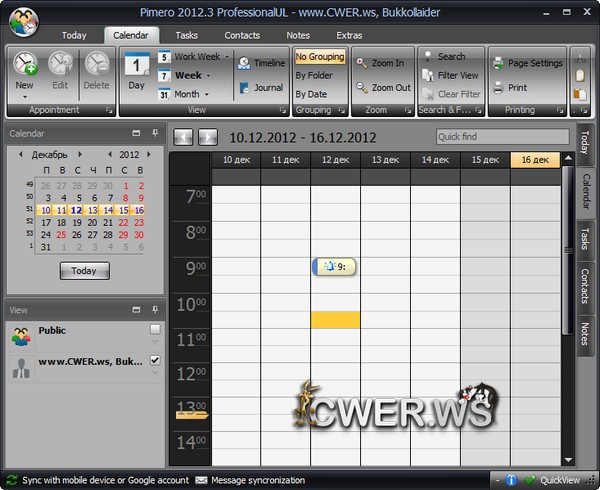600x490 pixels.
Task: Click the Print icon
Action: 508,88
